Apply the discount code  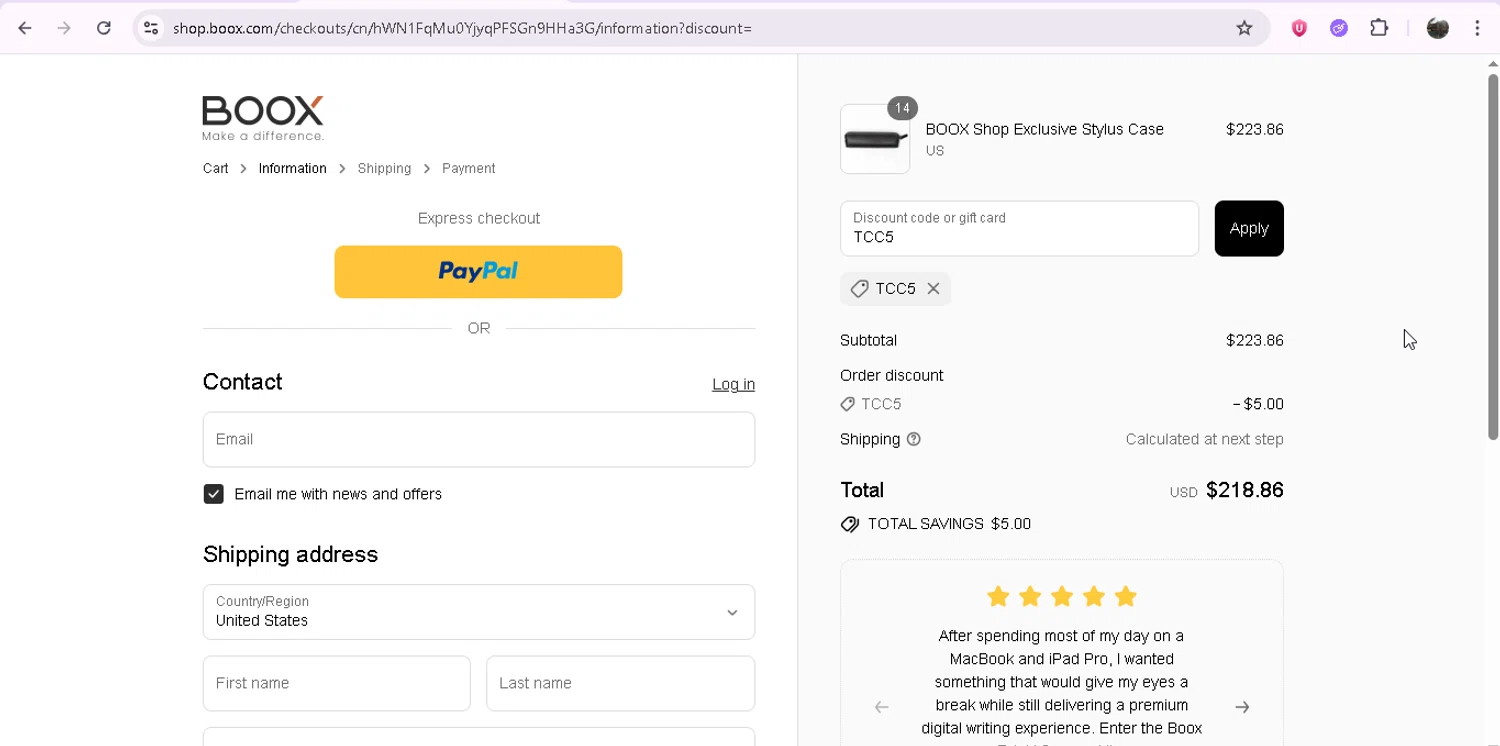[1249, 229]
